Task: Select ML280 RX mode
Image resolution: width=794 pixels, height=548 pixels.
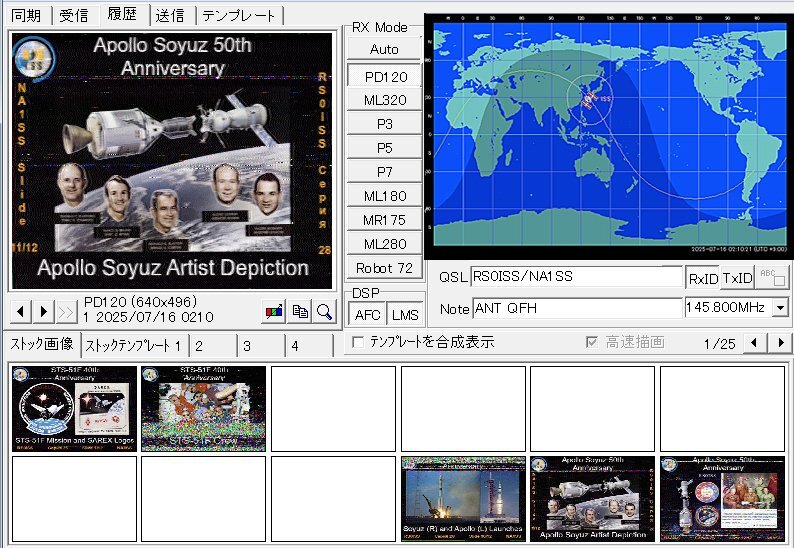Action: (x=384, y=244)
